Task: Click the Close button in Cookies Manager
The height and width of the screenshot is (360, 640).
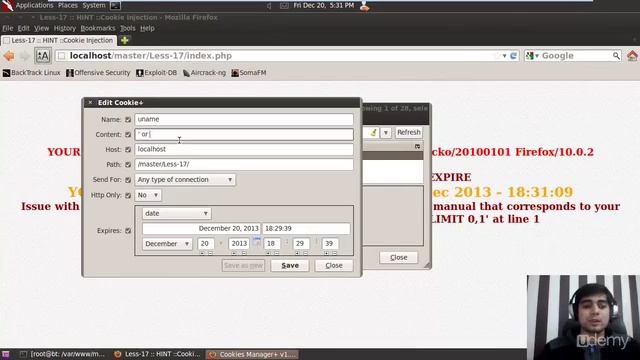Action: point(398,258)
